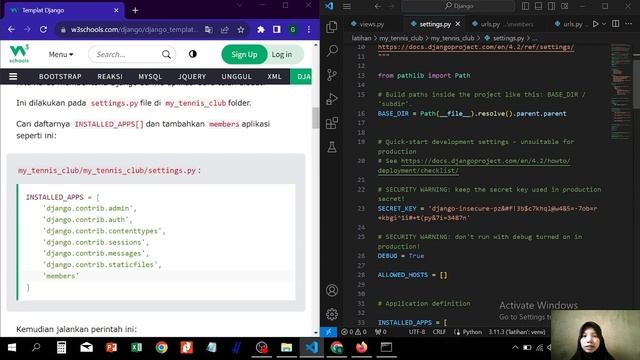Open Firefox from the taskbar

click(361, 347)
